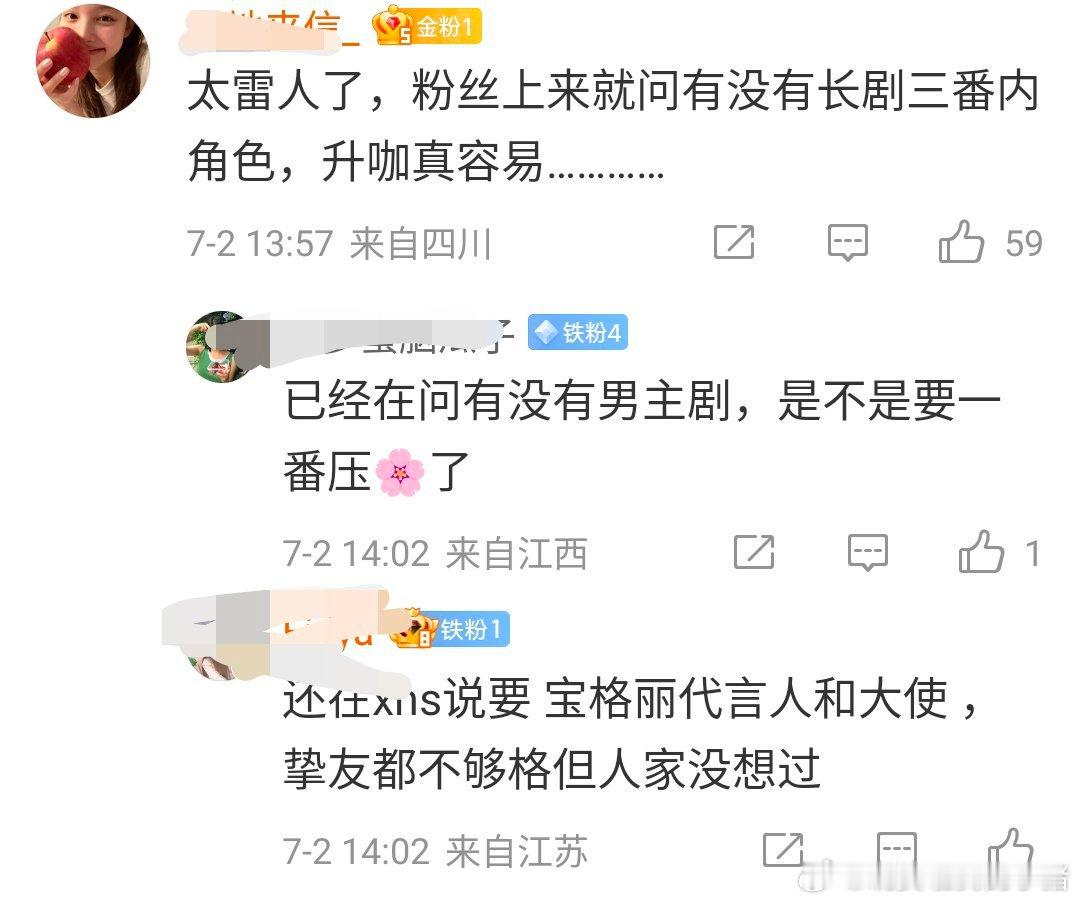Share the 江西 reply posted at 14:02

pos(754,552)
